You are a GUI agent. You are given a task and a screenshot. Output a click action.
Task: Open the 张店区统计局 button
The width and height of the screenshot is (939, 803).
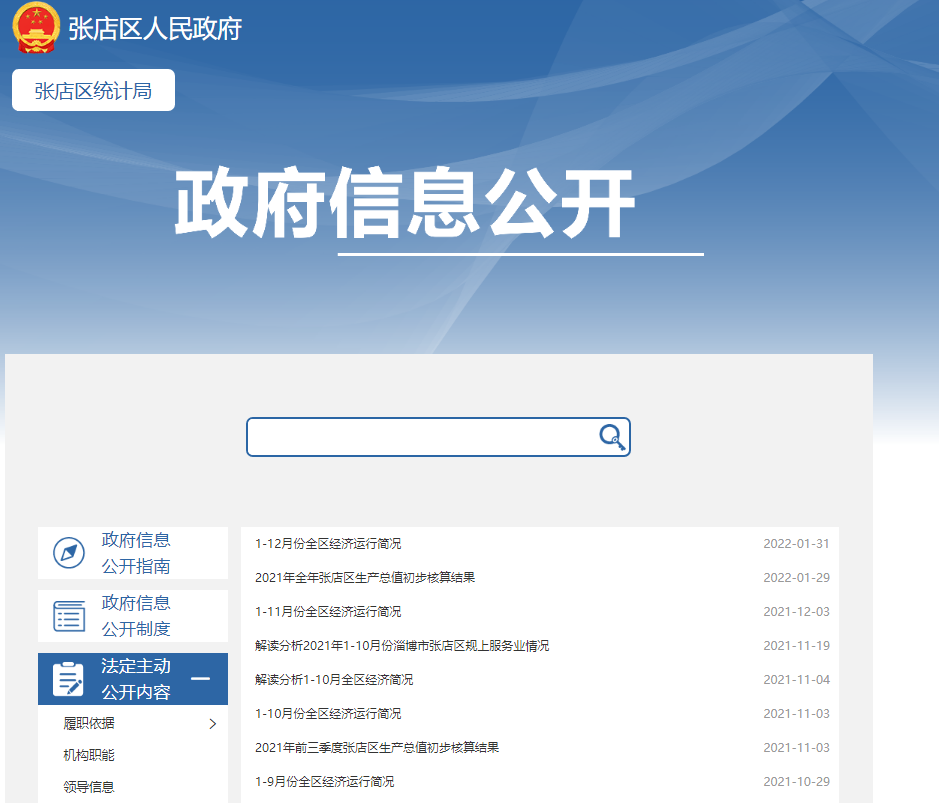click(x=93, y=91)
